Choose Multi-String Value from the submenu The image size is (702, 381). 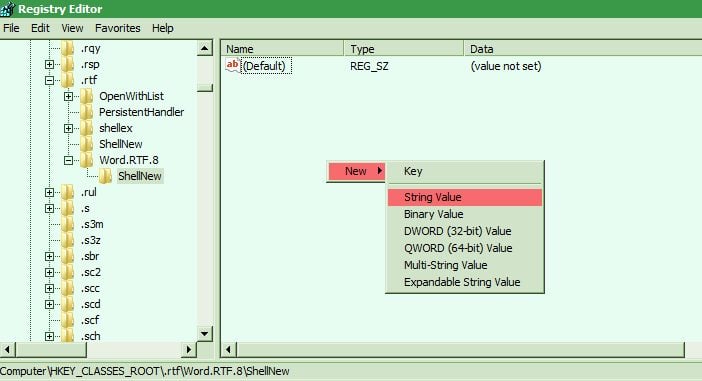pos(465,265)
